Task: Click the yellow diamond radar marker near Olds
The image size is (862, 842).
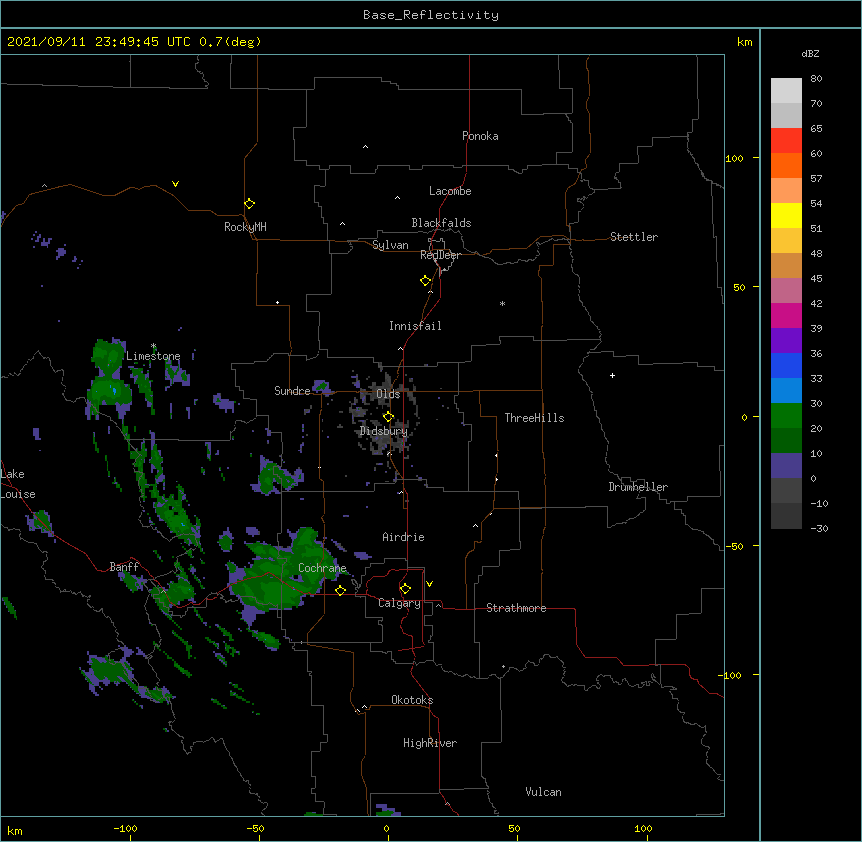Action: point(388,417)
